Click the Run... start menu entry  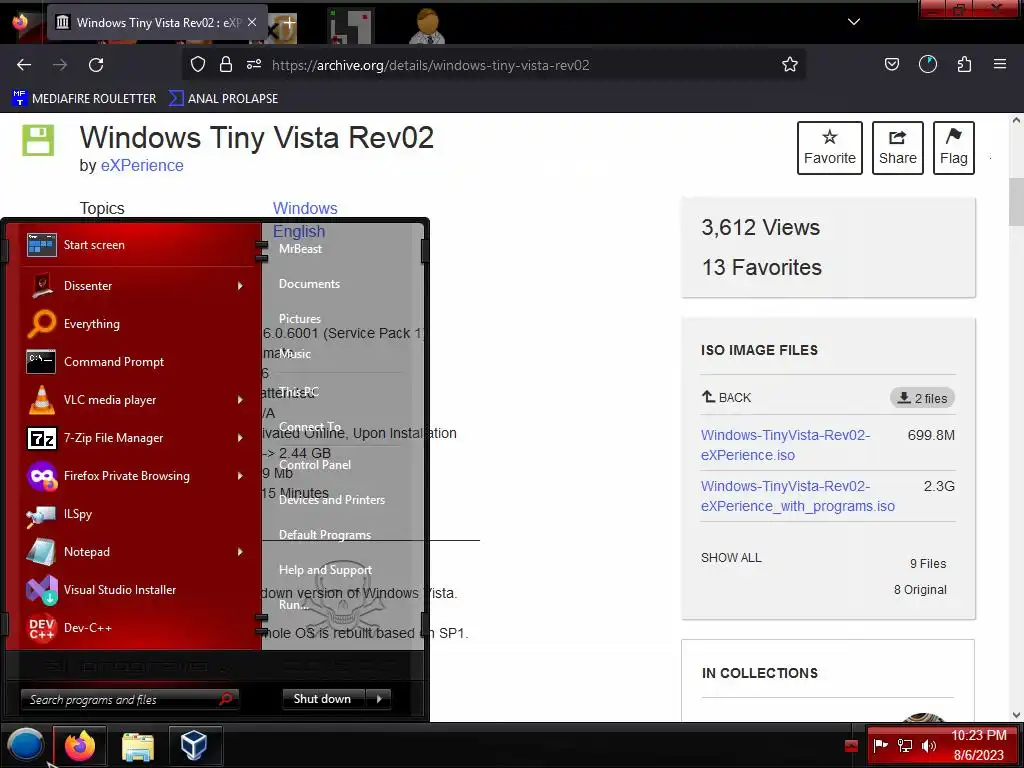click(294, 605)
